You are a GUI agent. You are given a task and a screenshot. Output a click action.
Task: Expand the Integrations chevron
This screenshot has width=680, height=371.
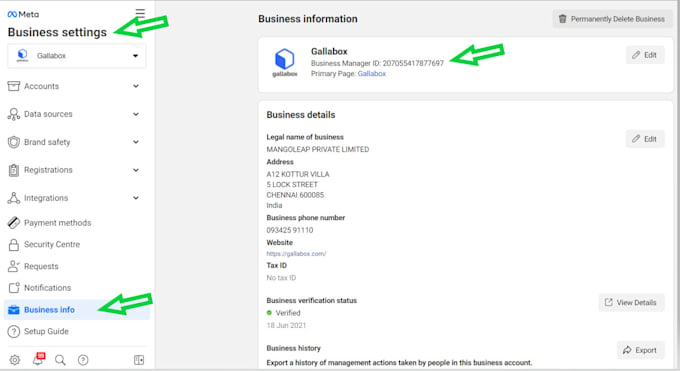tap(136, 198)
